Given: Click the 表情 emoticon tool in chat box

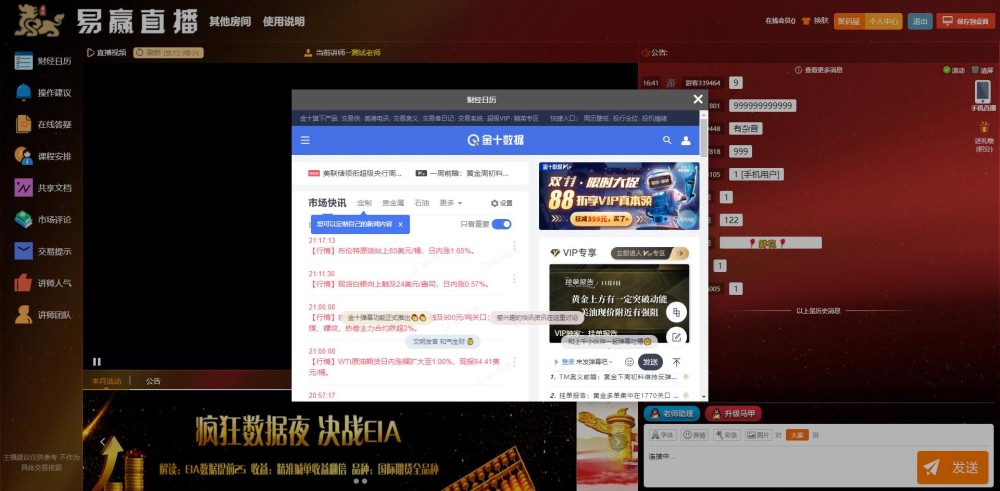Looking at the screenshot, I should point(695,435).
